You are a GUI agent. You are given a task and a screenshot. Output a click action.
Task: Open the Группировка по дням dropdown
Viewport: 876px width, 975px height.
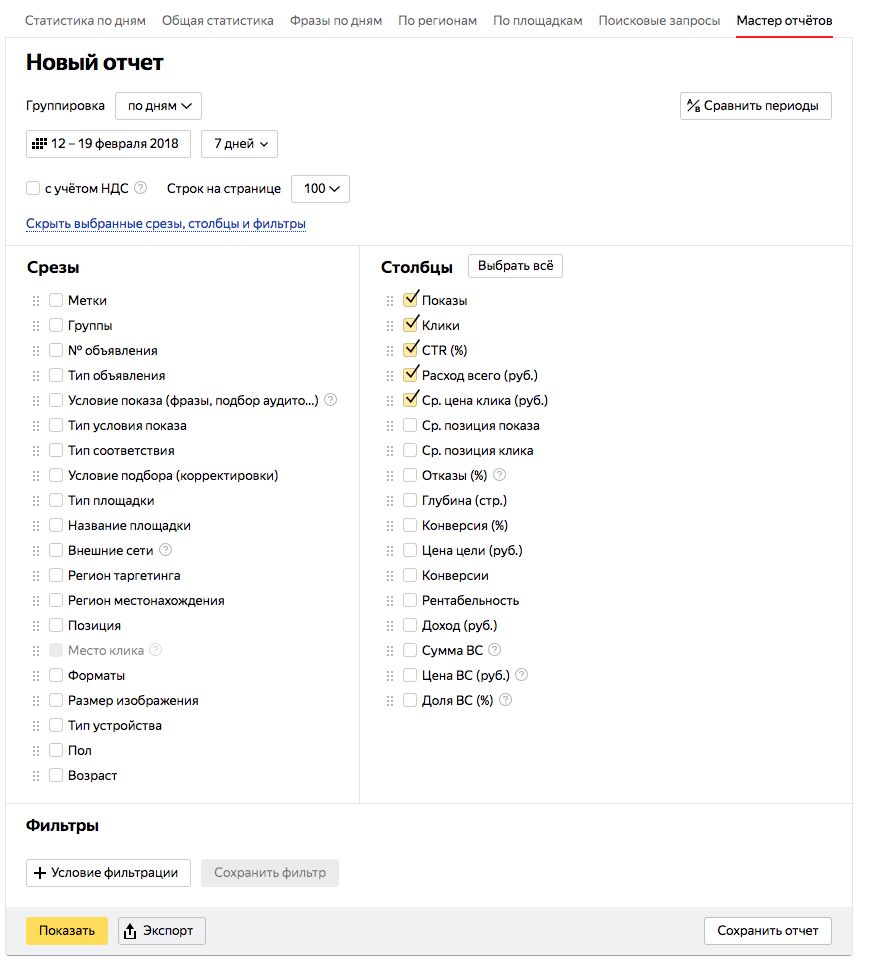pos(158,106)
